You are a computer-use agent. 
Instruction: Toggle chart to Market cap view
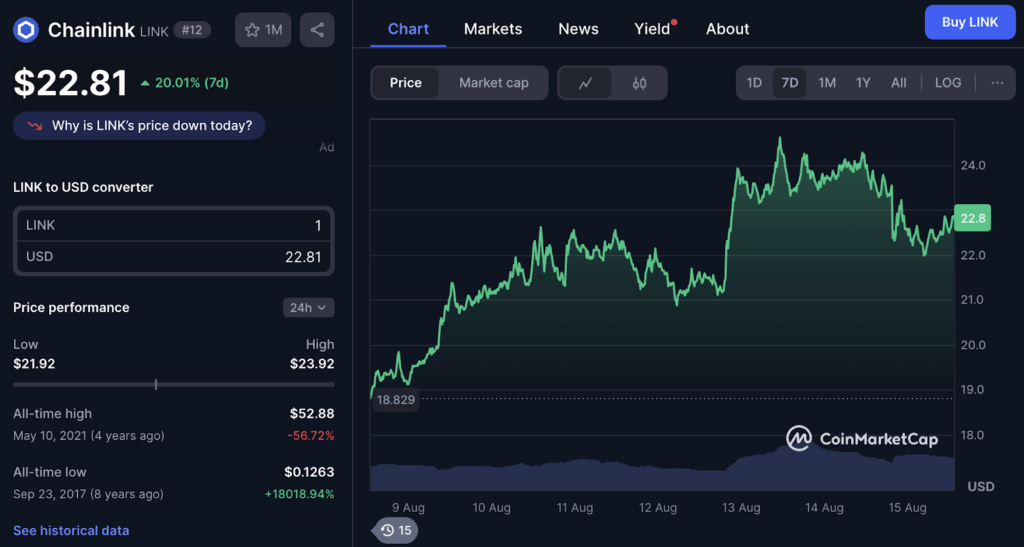coord(493,83)
